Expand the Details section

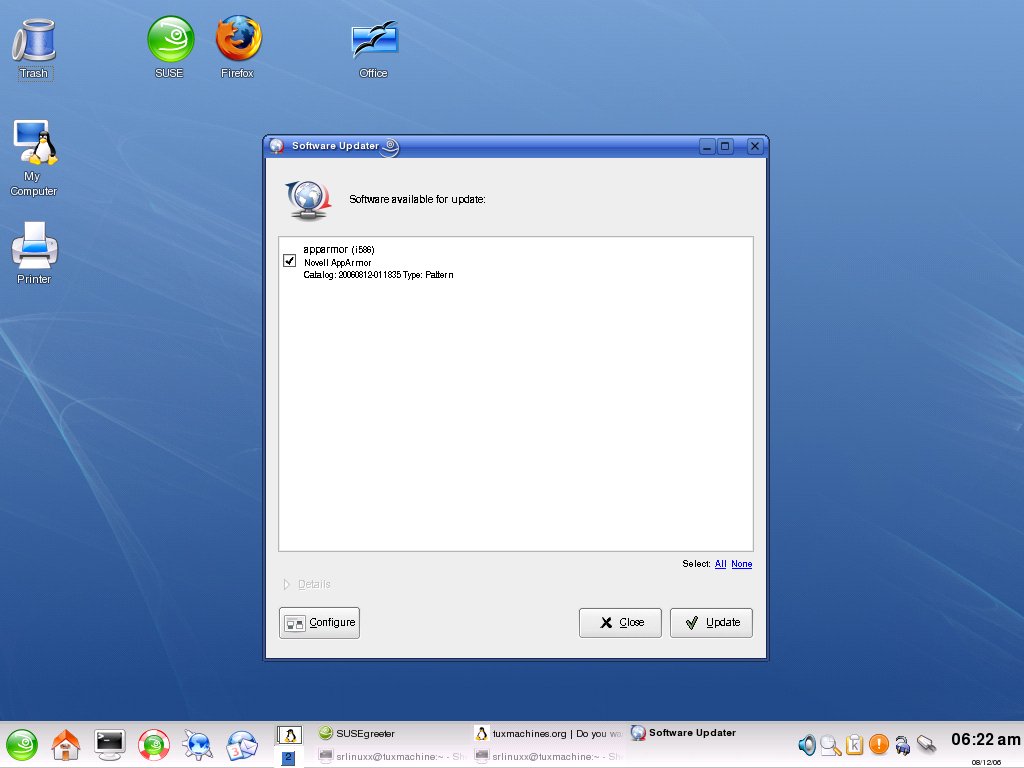pos(307,584)
